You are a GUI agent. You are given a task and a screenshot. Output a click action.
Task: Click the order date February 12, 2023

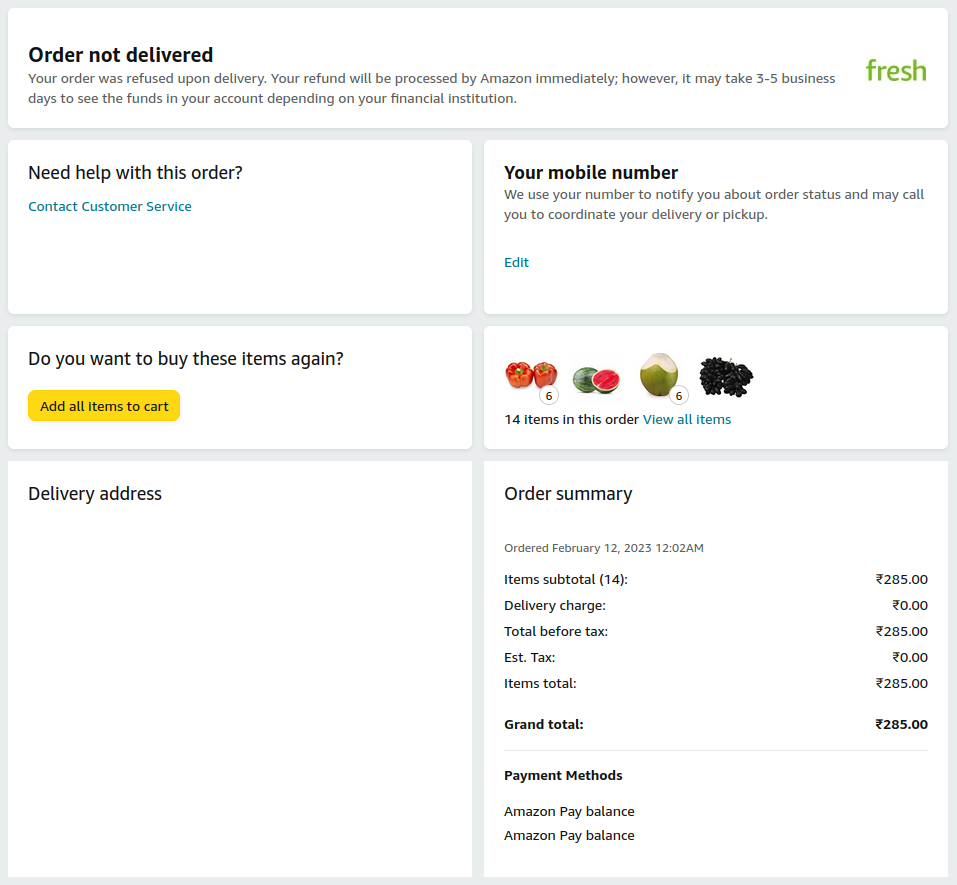point(604,549)
